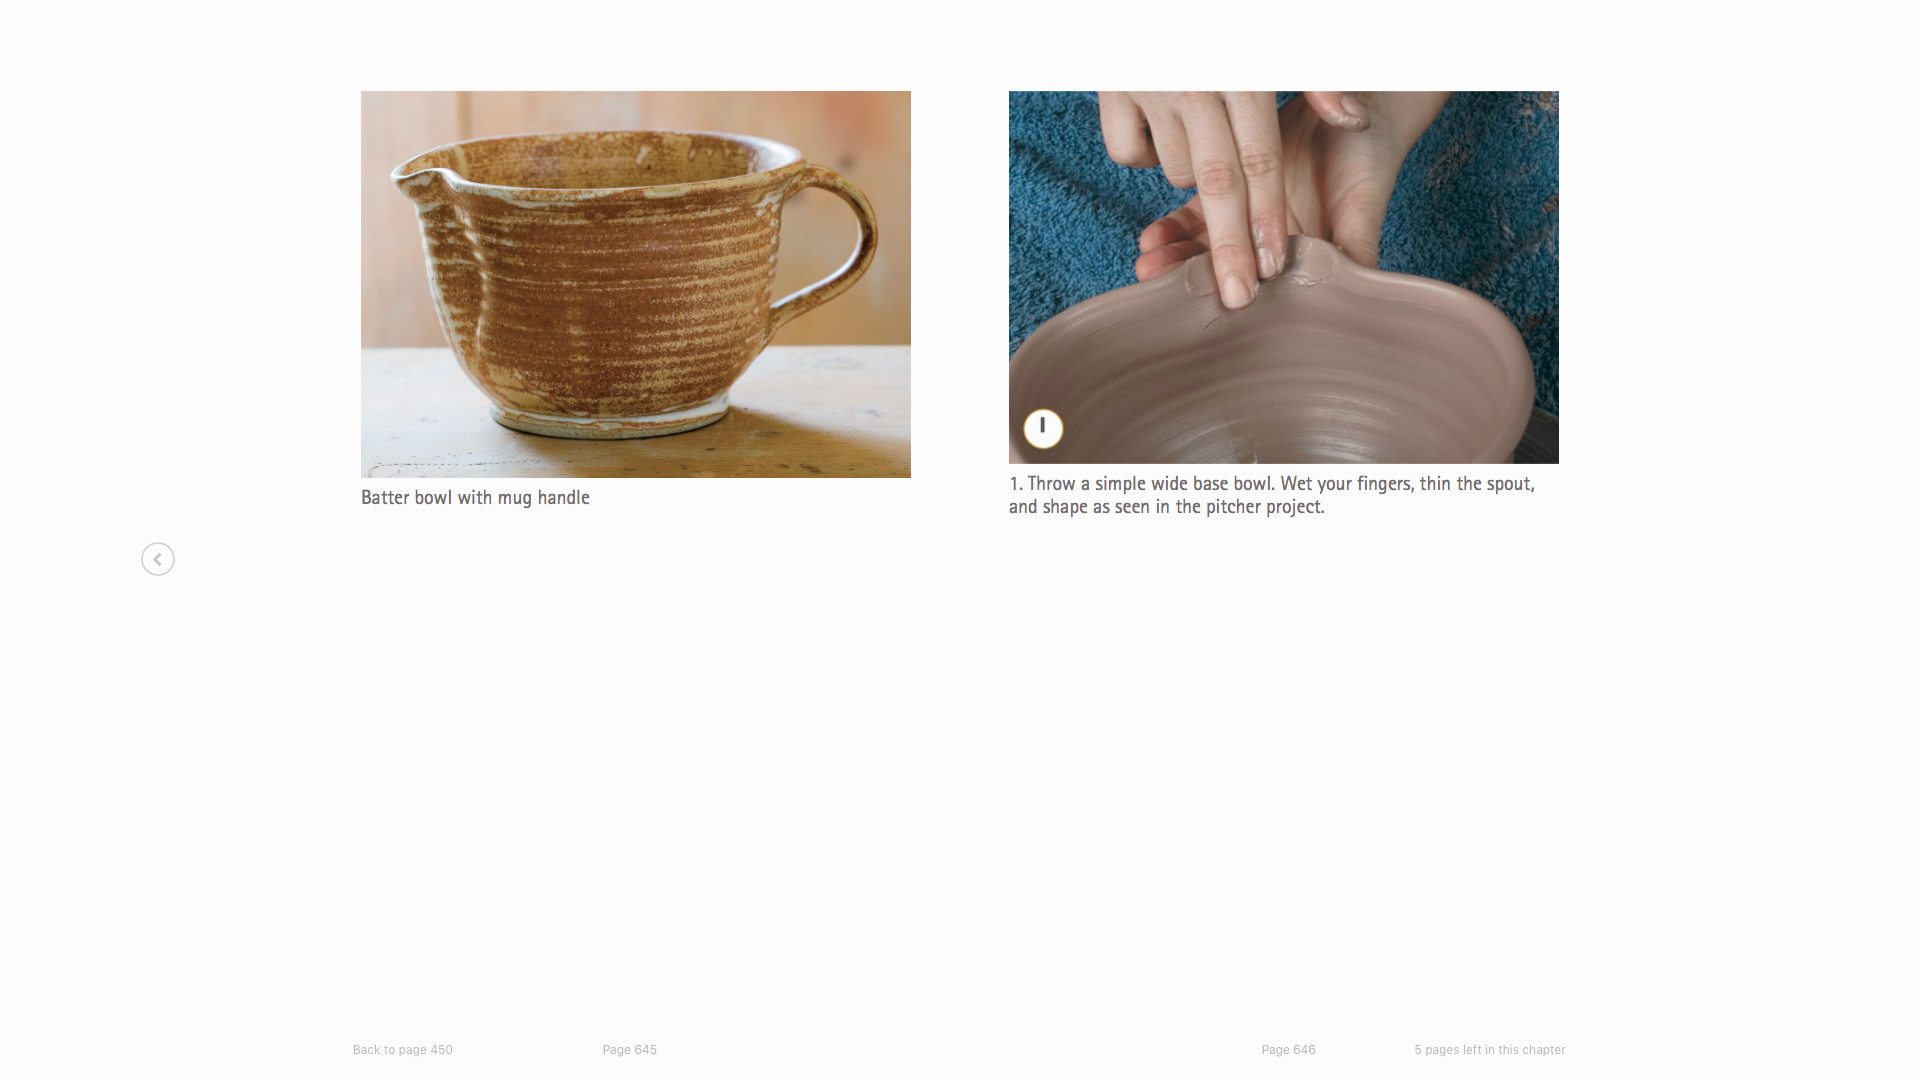The width and height of the screenshot is (1920, 1080).
Task: Click the 'Page 646' indicator
Action: pos(1289,1050)
